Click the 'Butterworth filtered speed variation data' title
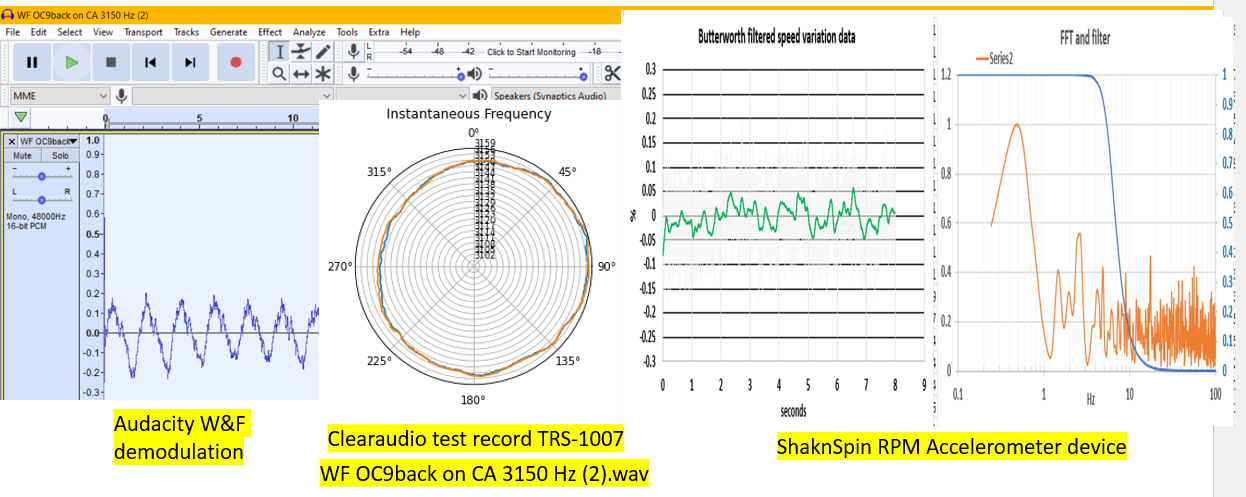The height and width of the screenshot is (497, 1246). [x=776, y=37]
